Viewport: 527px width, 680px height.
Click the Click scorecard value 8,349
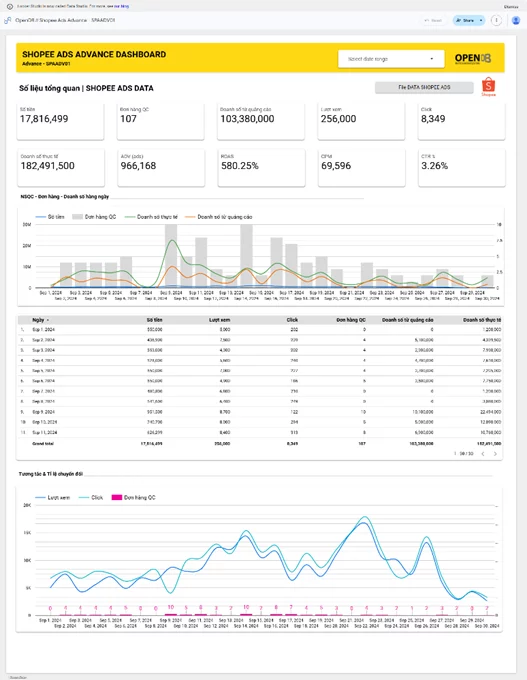click(433, 119)
